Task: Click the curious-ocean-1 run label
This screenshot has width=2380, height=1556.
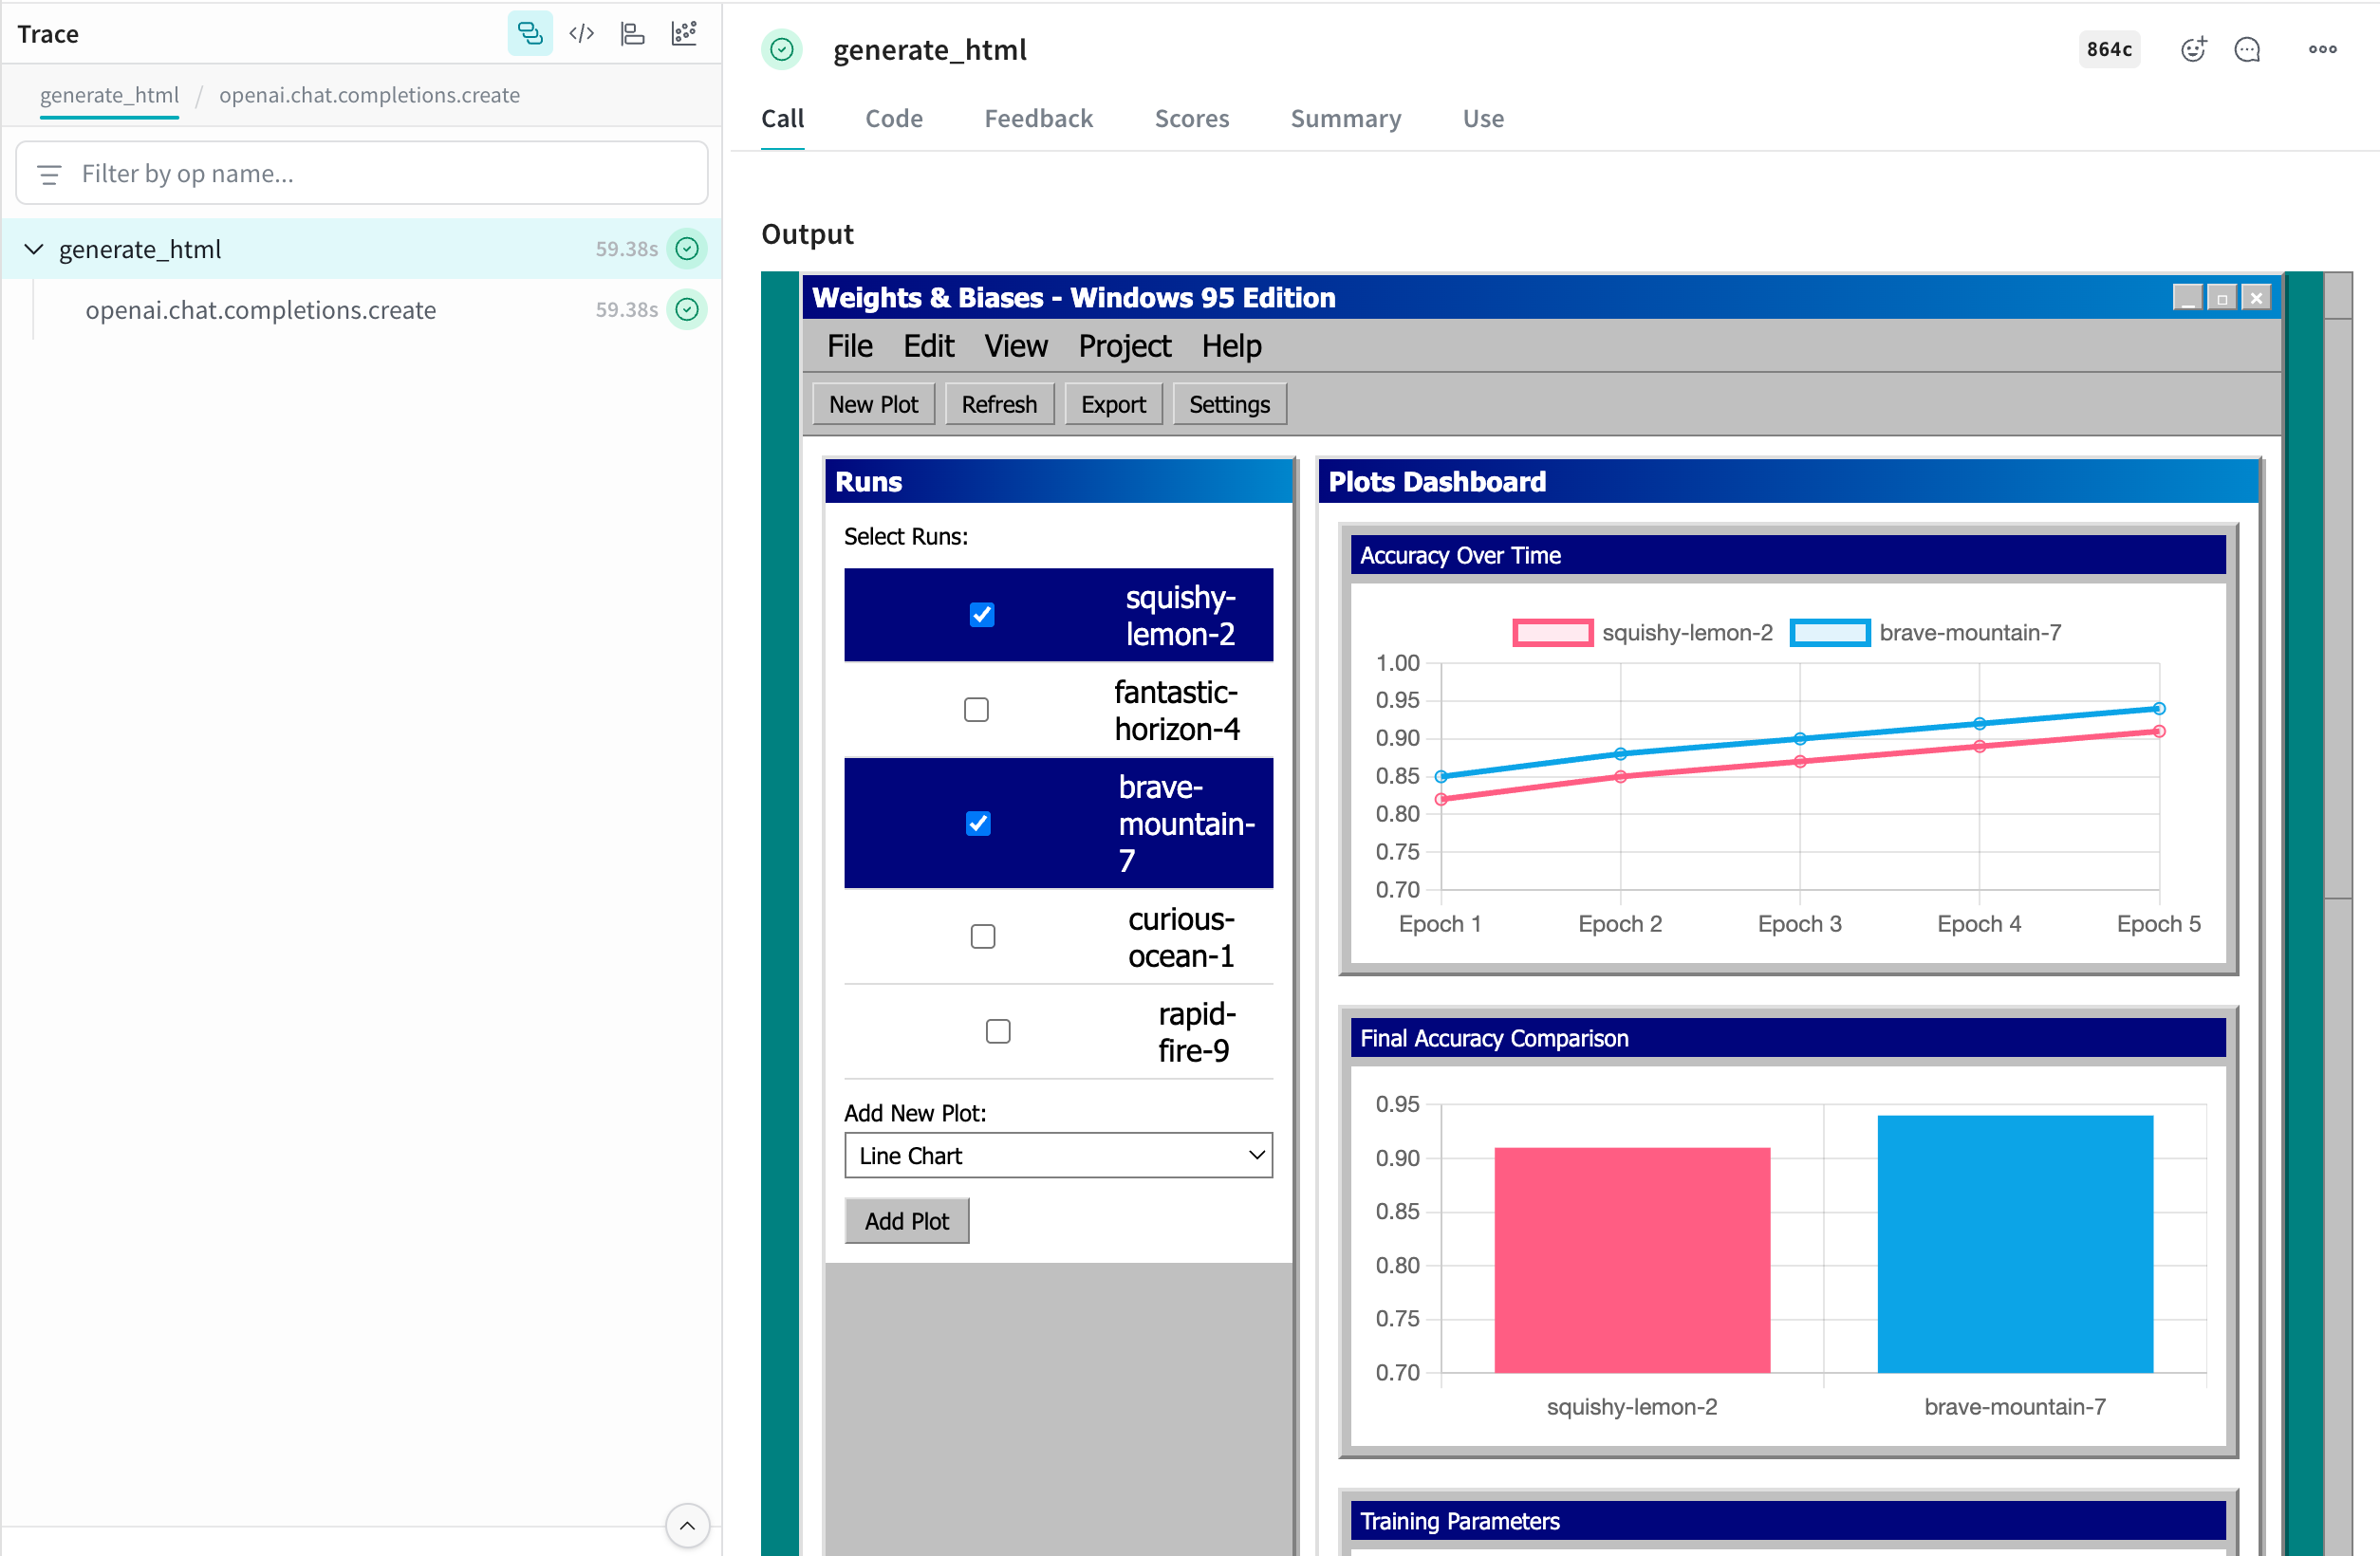Action: tap(1181, 937)
